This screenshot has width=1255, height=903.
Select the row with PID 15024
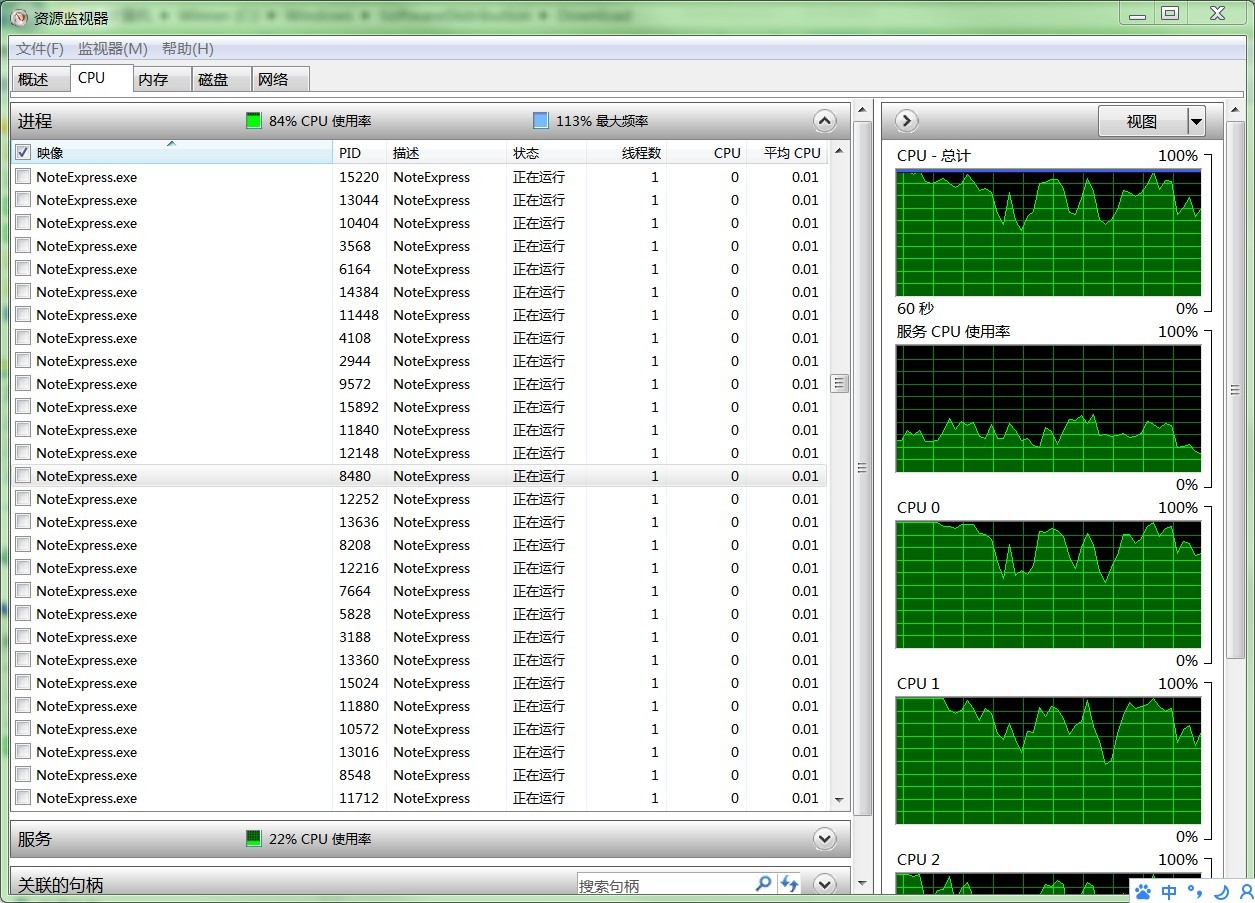[x=419, y=683]
